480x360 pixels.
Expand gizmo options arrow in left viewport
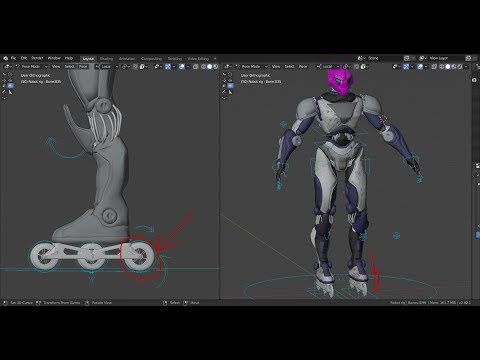click(x=174, y=67)
